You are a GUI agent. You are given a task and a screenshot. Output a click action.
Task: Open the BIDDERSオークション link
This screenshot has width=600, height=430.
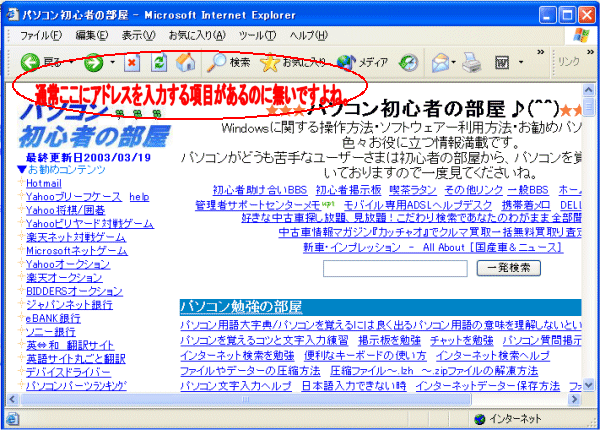74,291
